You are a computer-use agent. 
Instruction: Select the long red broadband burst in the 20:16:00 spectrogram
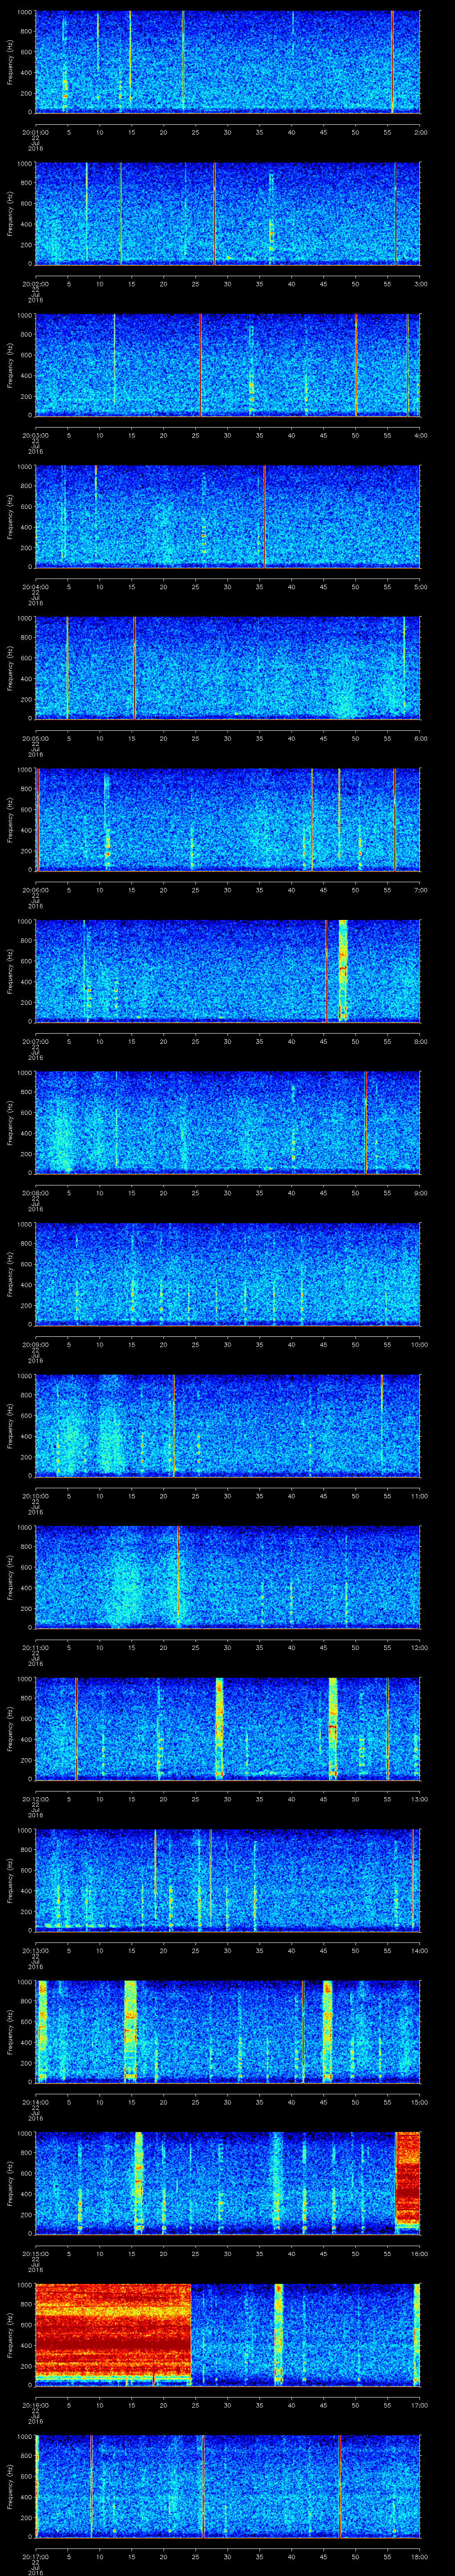(x=113, y=2333)
